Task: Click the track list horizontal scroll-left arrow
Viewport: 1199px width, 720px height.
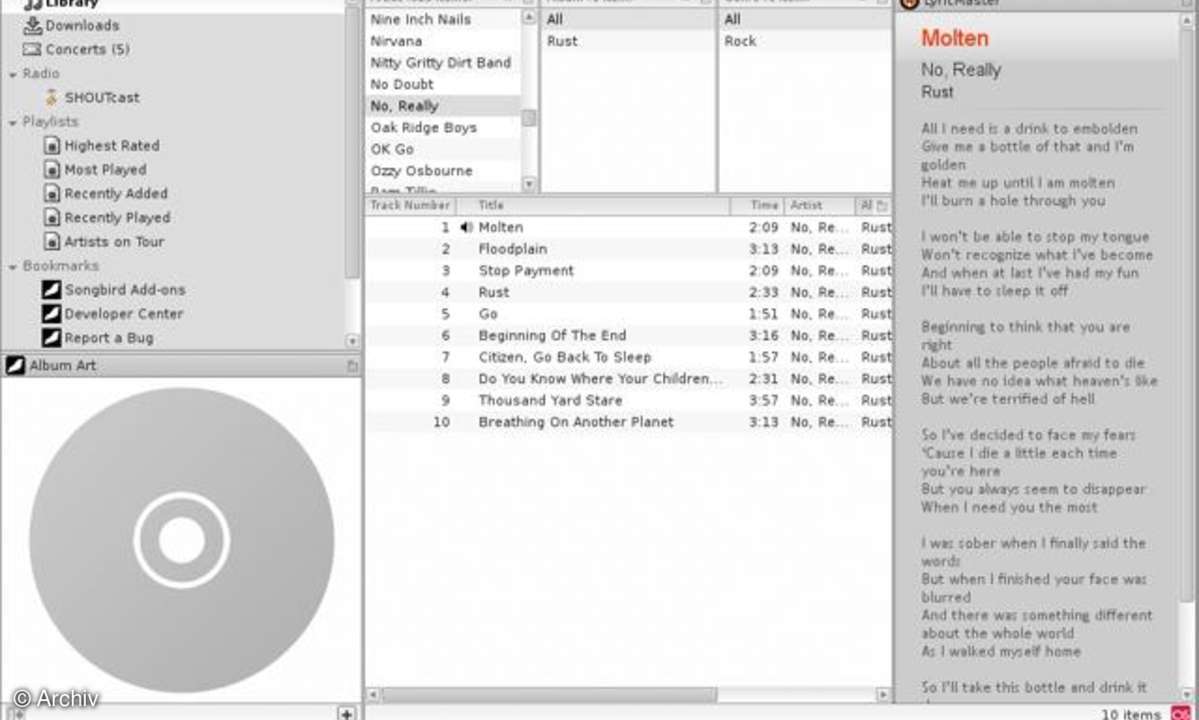Action: point(373,695)
